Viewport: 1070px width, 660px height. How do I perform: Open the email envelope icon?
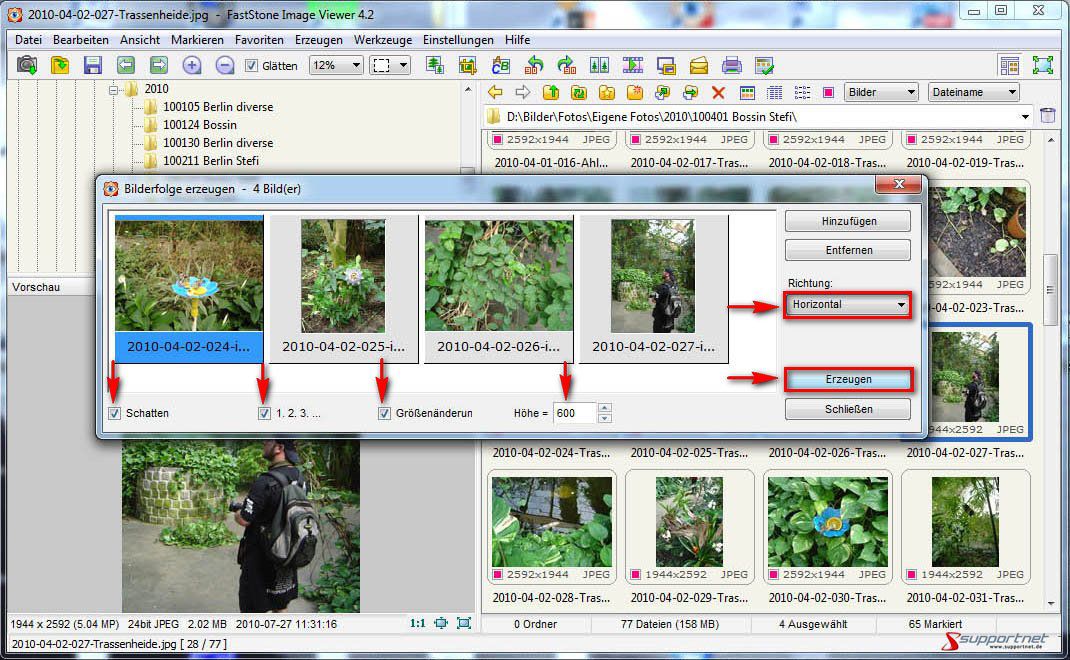[x=699, y=65]
